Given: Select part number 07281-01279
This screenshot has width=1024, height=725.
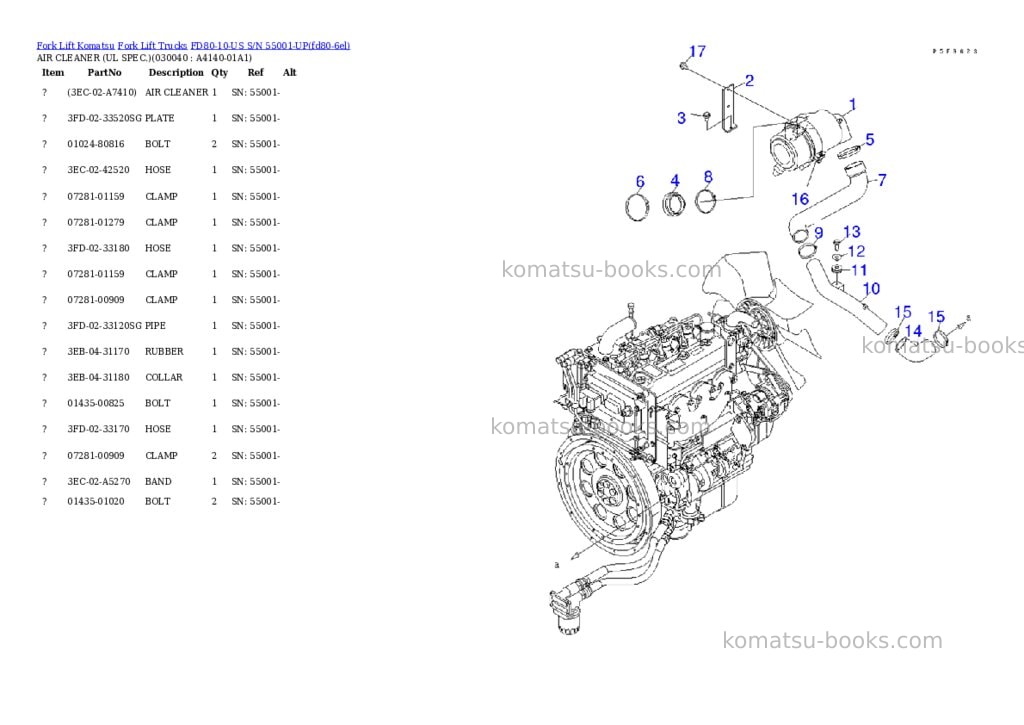Looking at the screenshot, I should (95, 222).
